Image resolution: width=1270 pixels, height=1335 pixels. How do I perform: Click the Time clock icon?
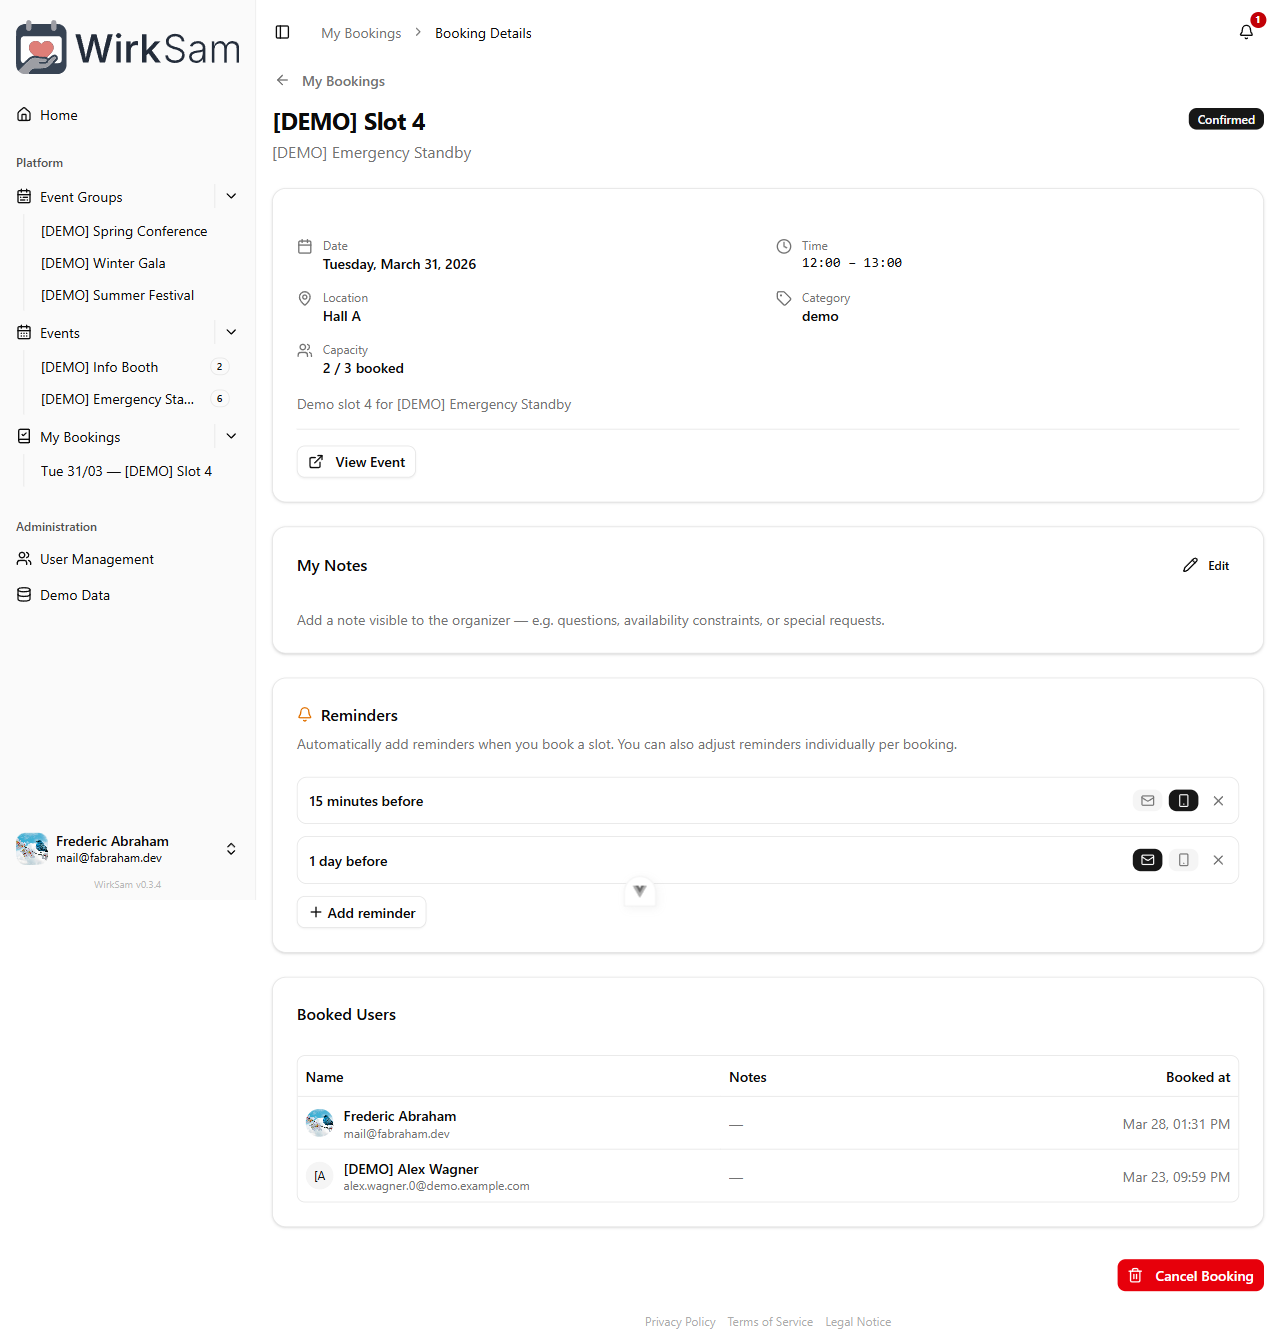click(784, 246)
